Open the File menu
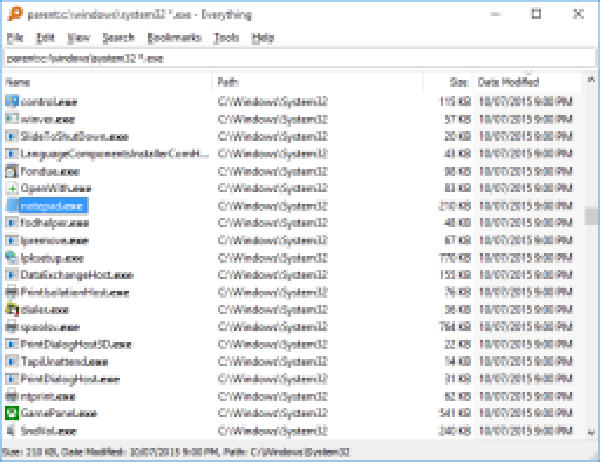 coord(15,38)
